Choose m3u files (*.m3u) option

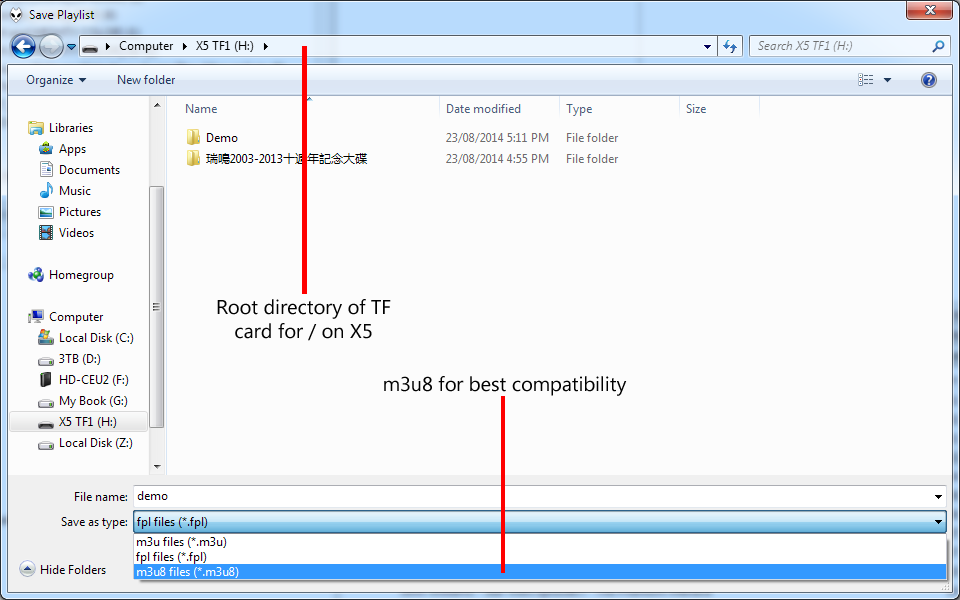point(181,542)
